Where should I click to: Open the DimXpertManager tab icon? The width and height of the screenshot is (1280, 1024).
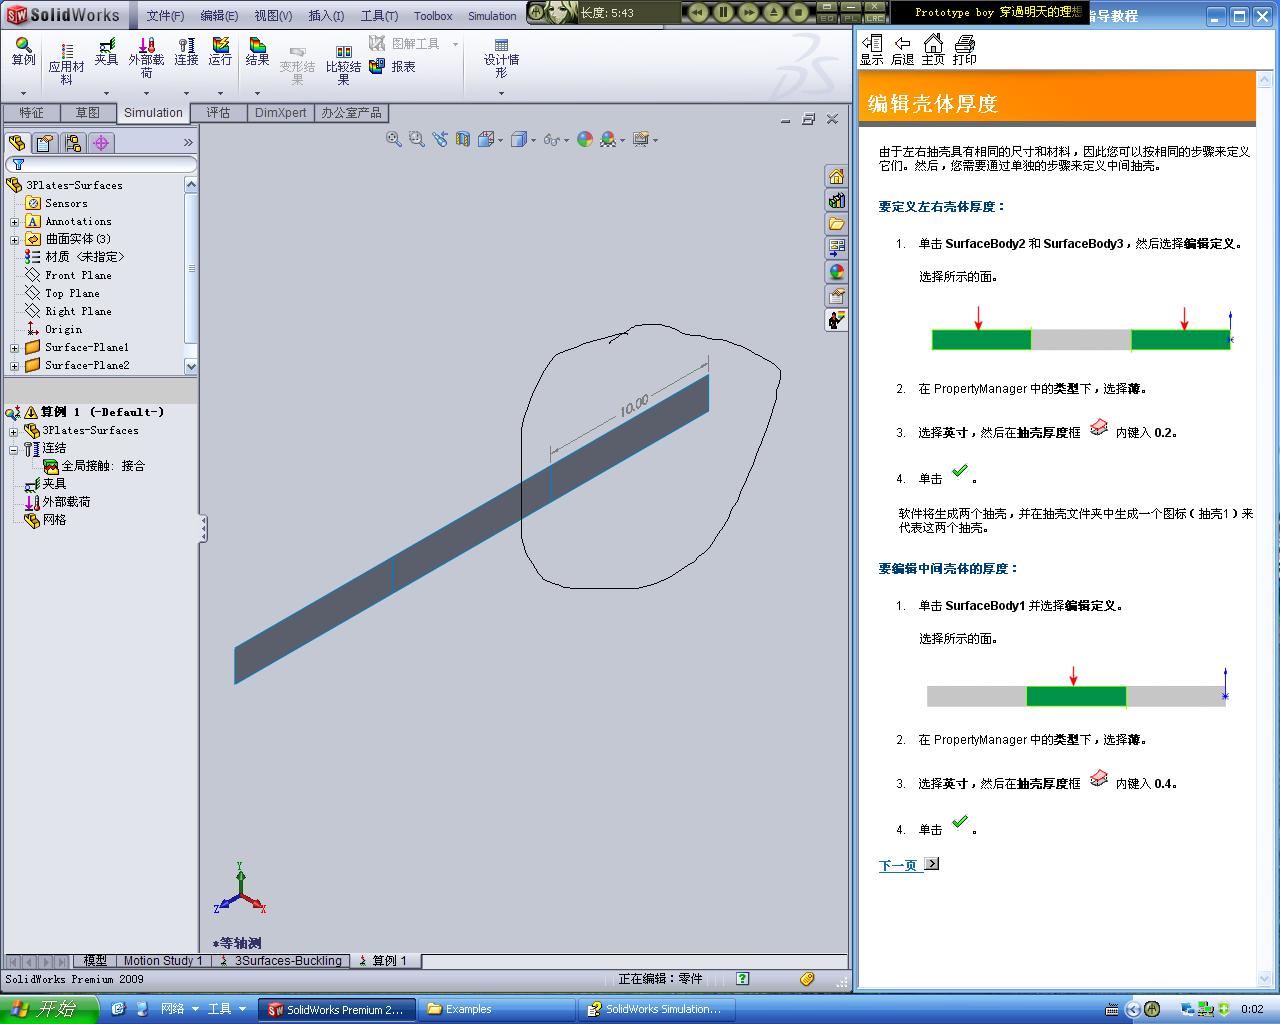click(x=101, y=143)
